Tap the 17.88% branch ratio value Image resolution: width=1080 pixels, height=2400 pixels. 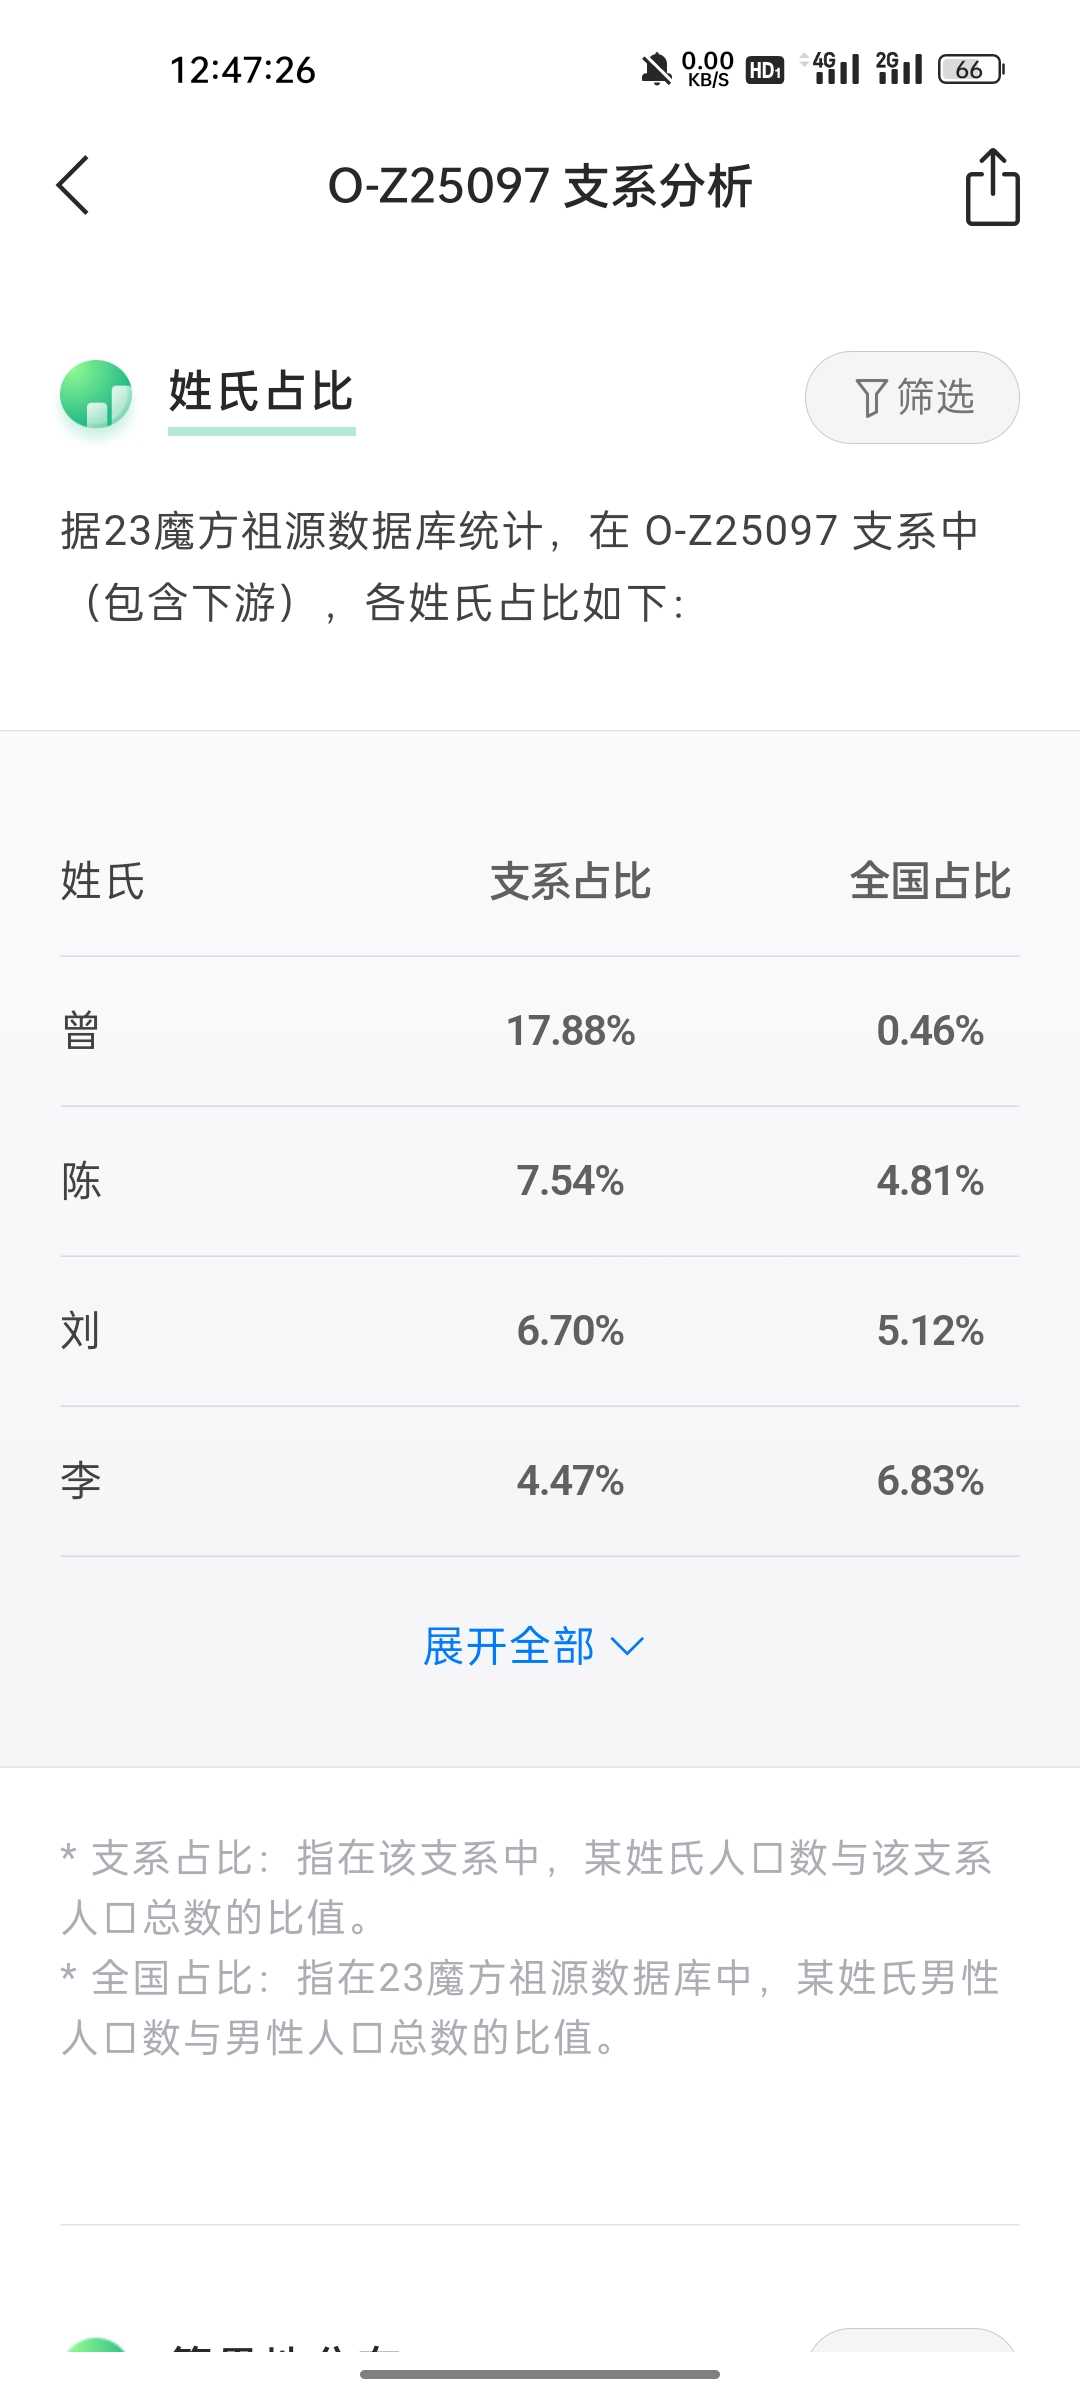click(x=571, y=1031)
